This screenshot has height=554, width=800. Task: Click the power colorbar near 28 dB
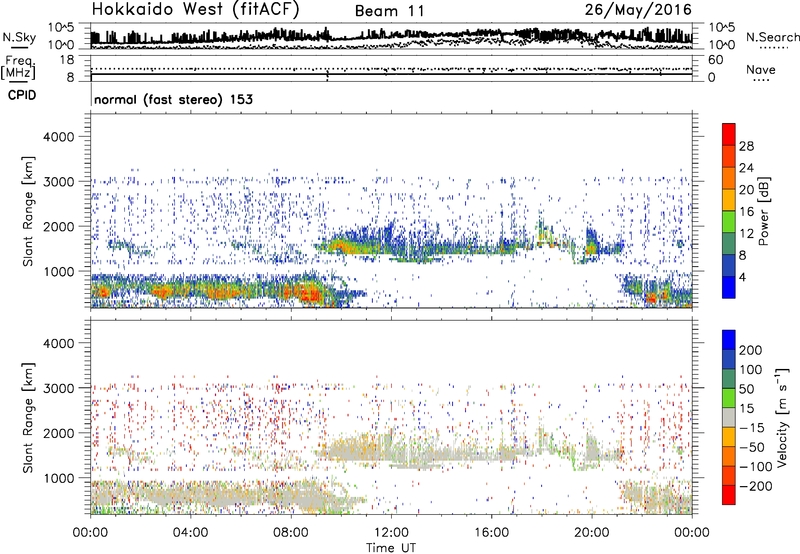click(729, 146)
